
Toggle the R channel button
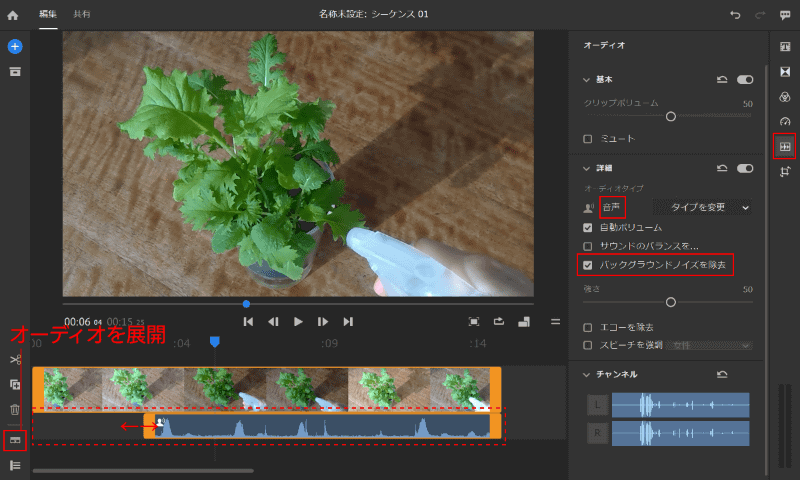pyautogui.click(x=597, y=433)
